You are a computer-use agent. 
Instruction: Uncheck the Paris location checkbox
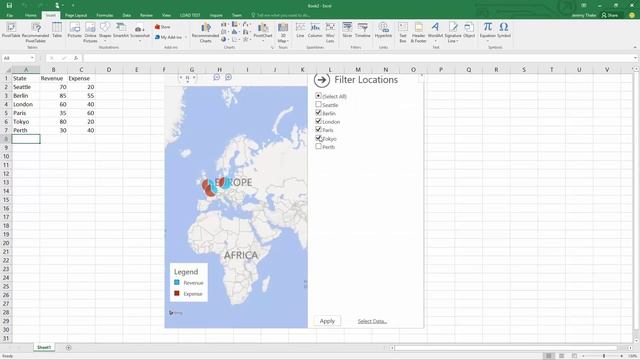coord(318,129)
